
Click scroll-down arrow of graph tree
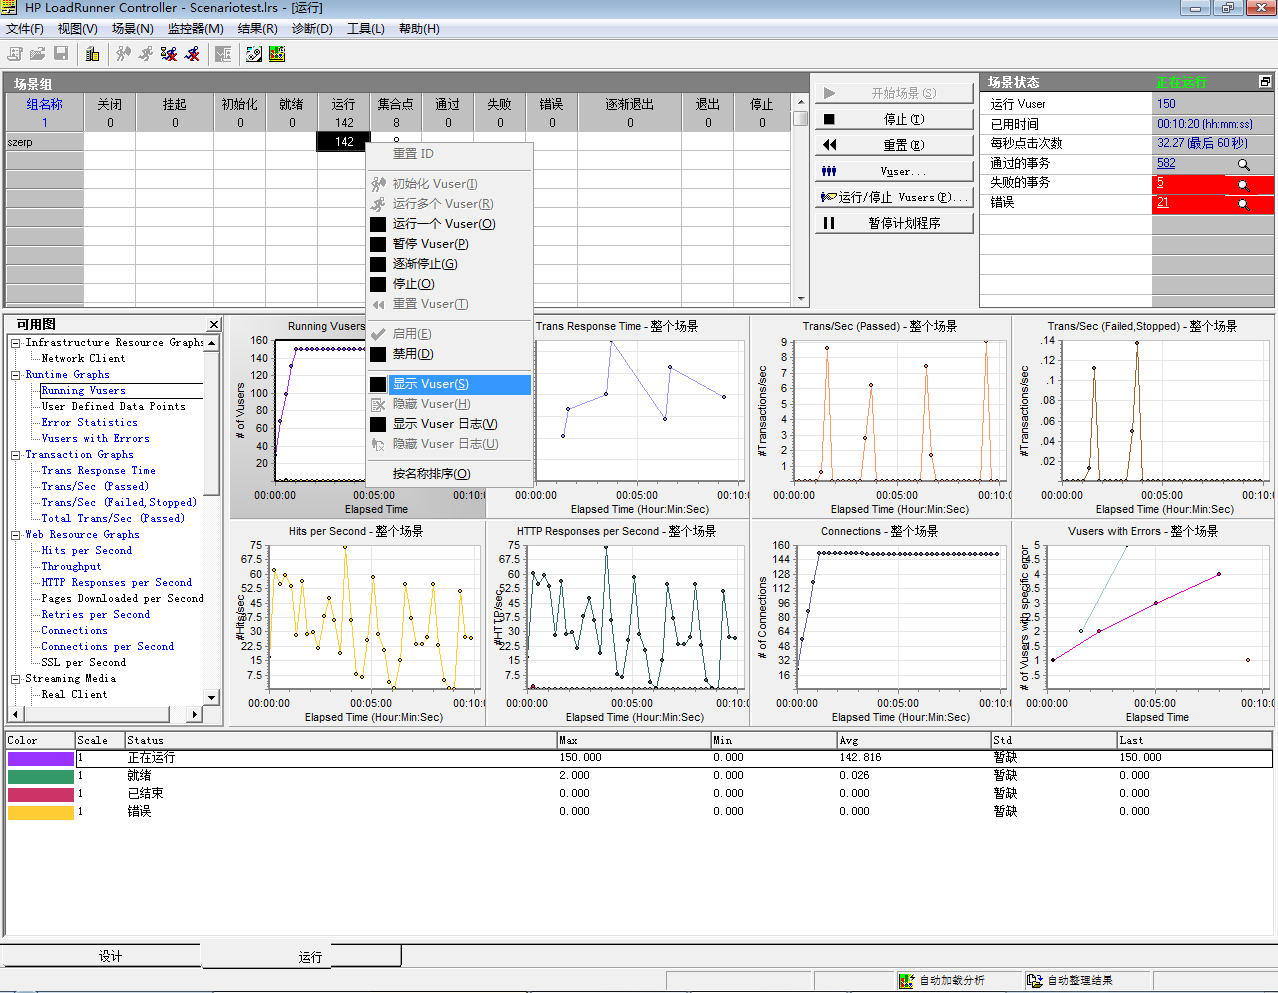[x=211, y=698]
